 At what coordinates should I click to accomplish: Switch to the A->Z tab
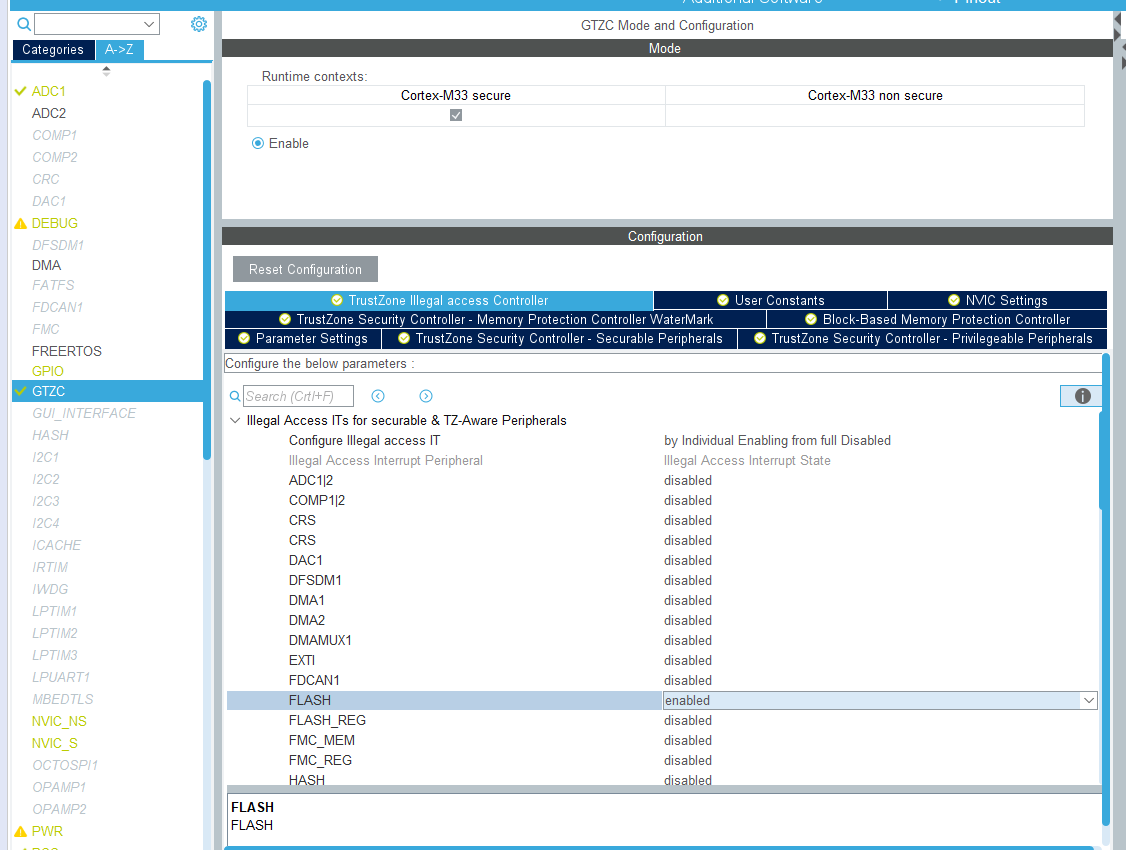tap(119, 48)
